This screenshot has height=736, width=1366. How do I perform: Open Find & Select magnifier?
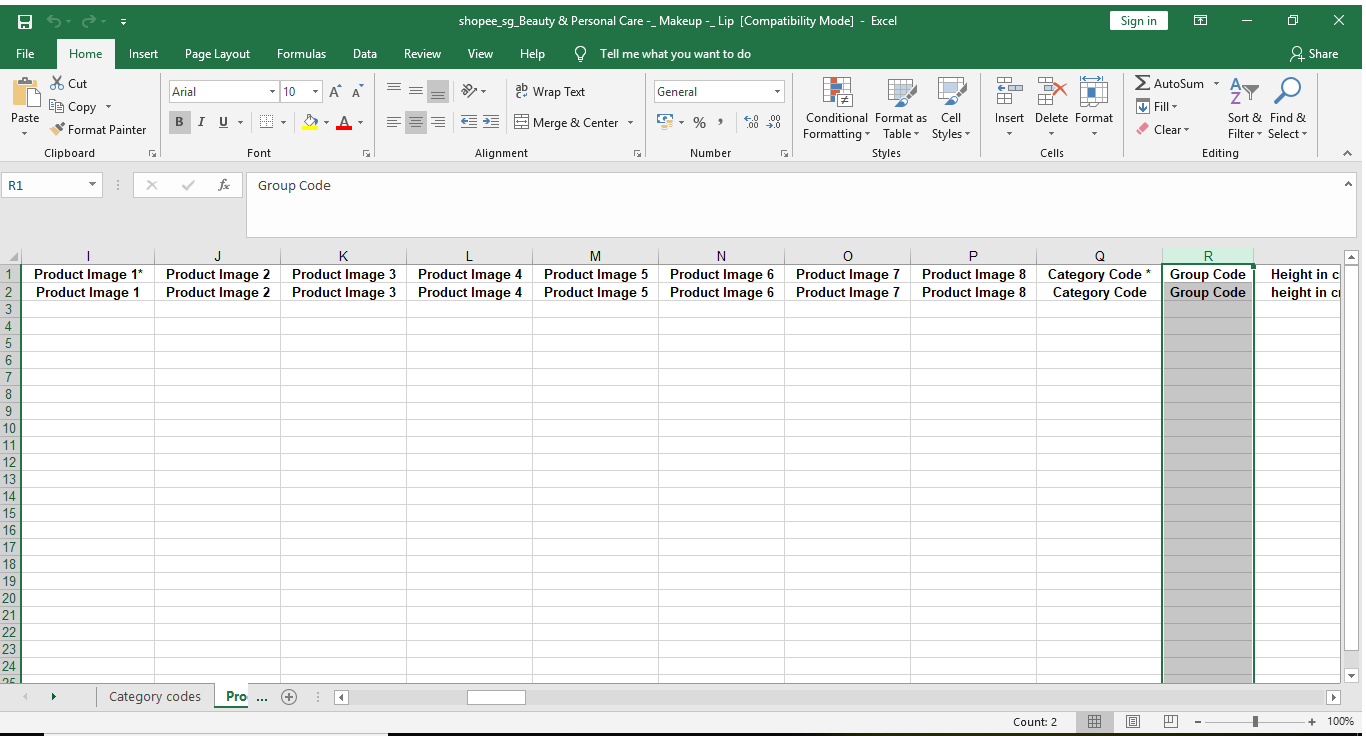[1288, 109]
